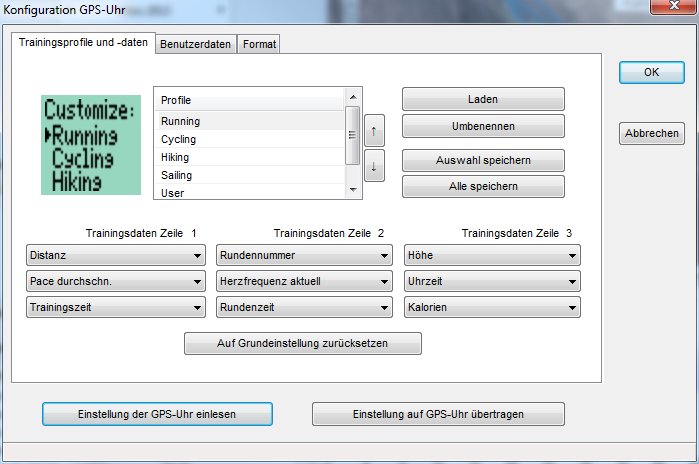Click Einstellung auf GPS-Uhr übertragen
This screenshot has width=699, height=464.
pyautogui.click(x=438, y=414)
